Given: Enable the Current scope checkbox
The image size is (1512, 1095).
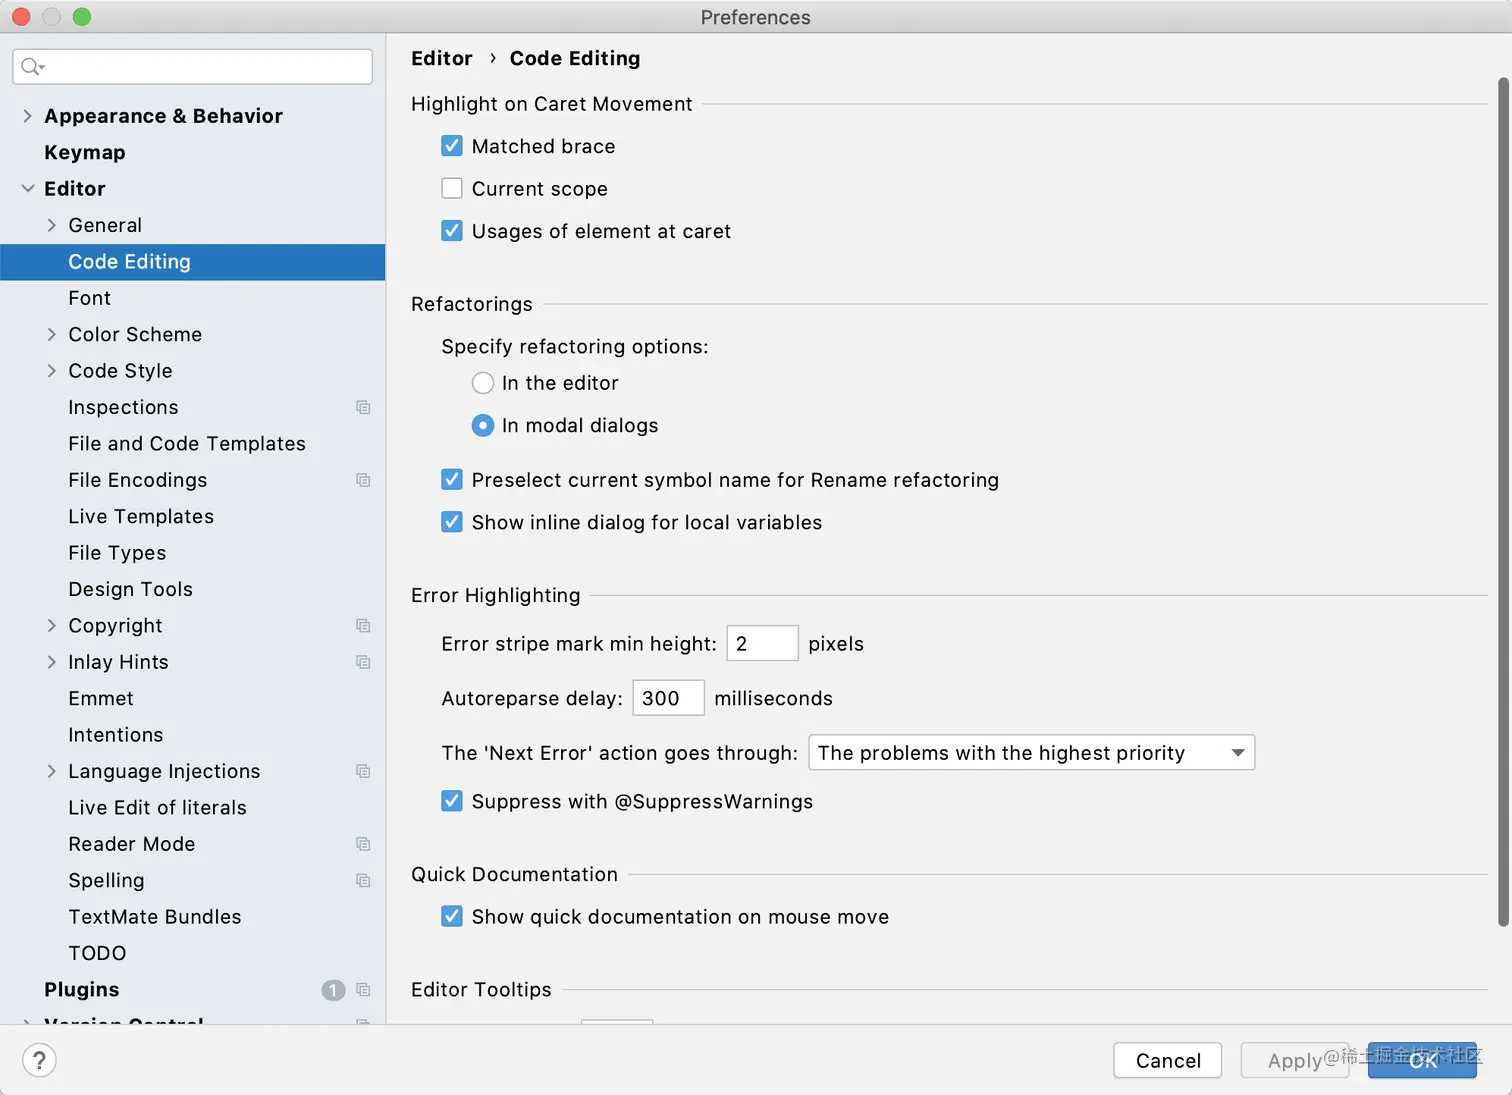Looking at the screenshot, I should pos(452,189).
